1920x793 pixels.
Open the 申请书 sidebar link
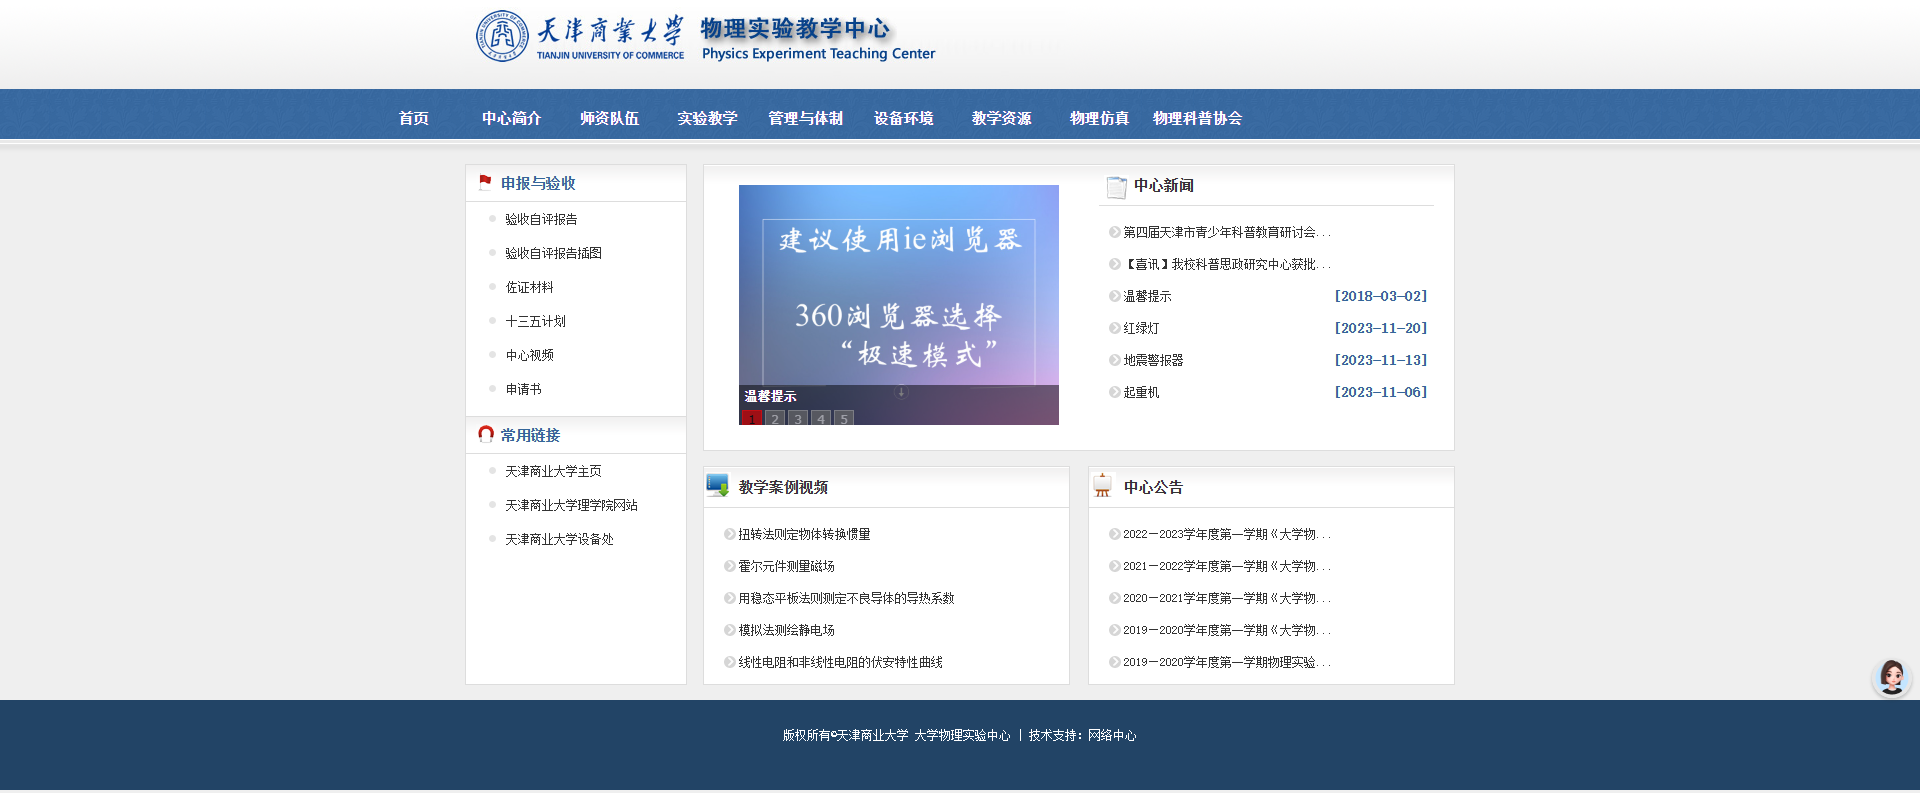523,389
